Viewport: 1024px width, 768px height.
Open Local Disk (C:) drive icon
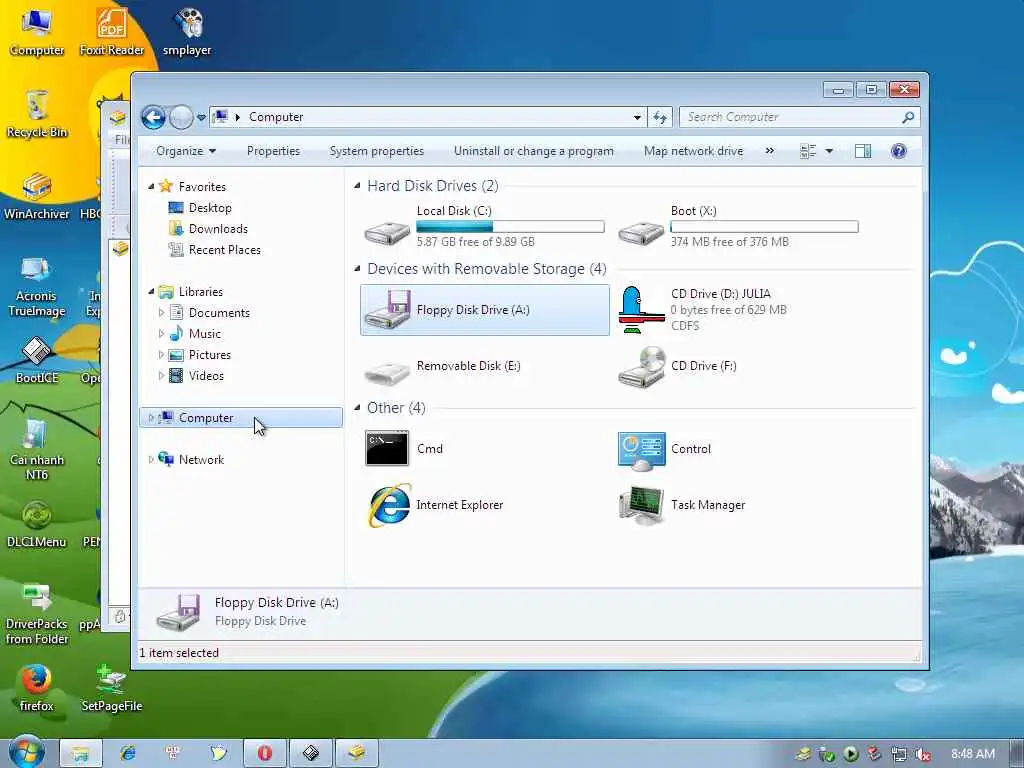click(x=387, y=232)
